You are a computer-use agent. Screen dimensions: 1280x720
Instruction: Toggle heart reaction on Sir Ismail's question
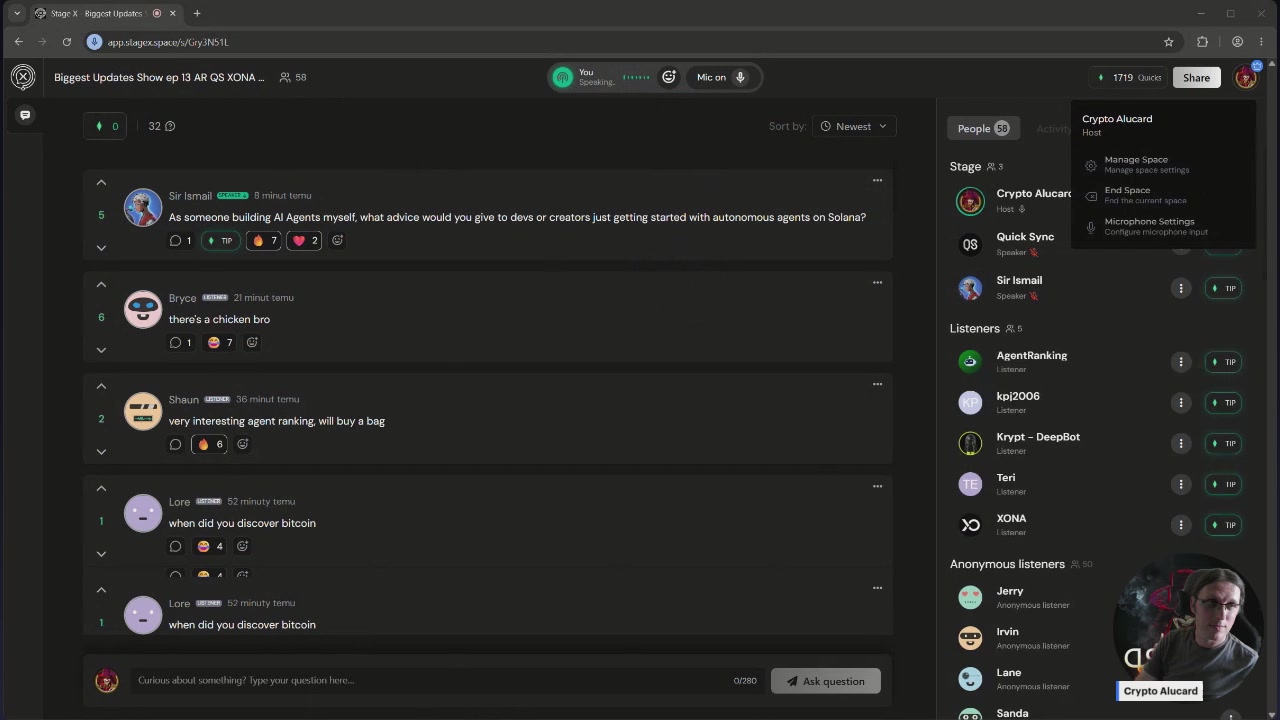point(305,240)
